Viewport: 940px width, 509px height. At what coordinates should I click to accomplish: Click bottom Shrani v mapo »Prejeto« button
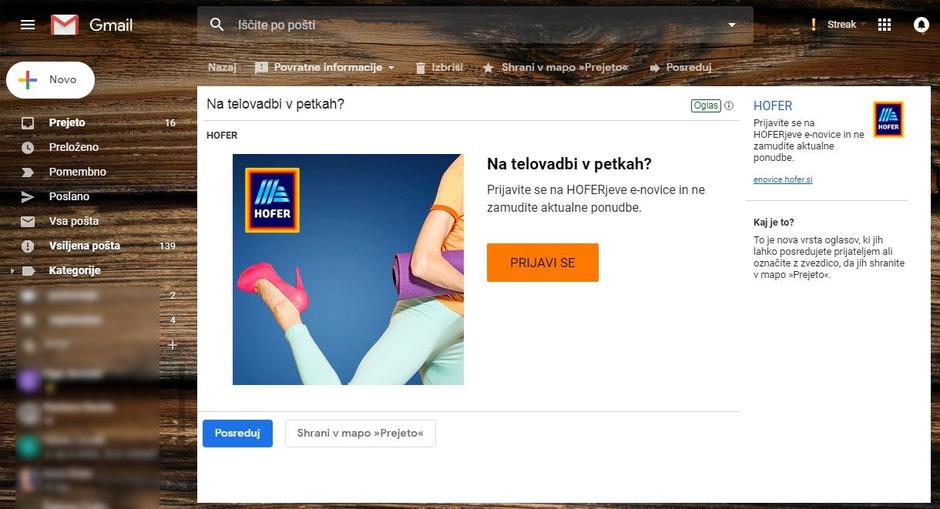coord(360,433)
